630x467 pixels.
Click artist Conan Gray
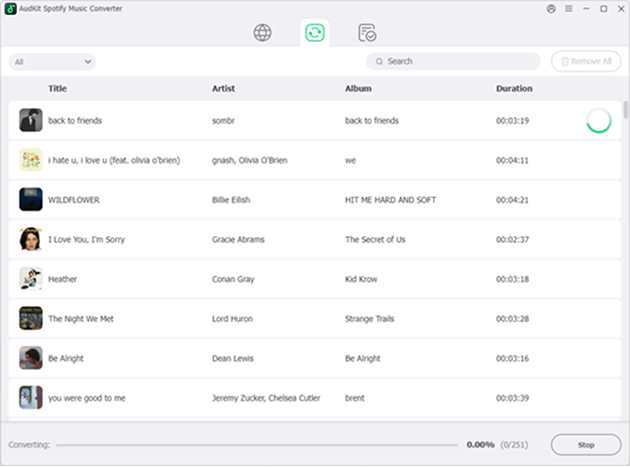[x=233, y=279]
